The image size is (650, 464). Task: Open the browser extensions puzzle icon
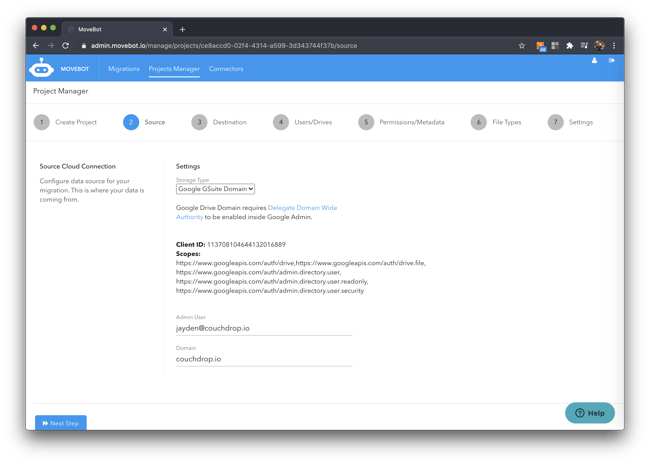click(x=569, y=45)
